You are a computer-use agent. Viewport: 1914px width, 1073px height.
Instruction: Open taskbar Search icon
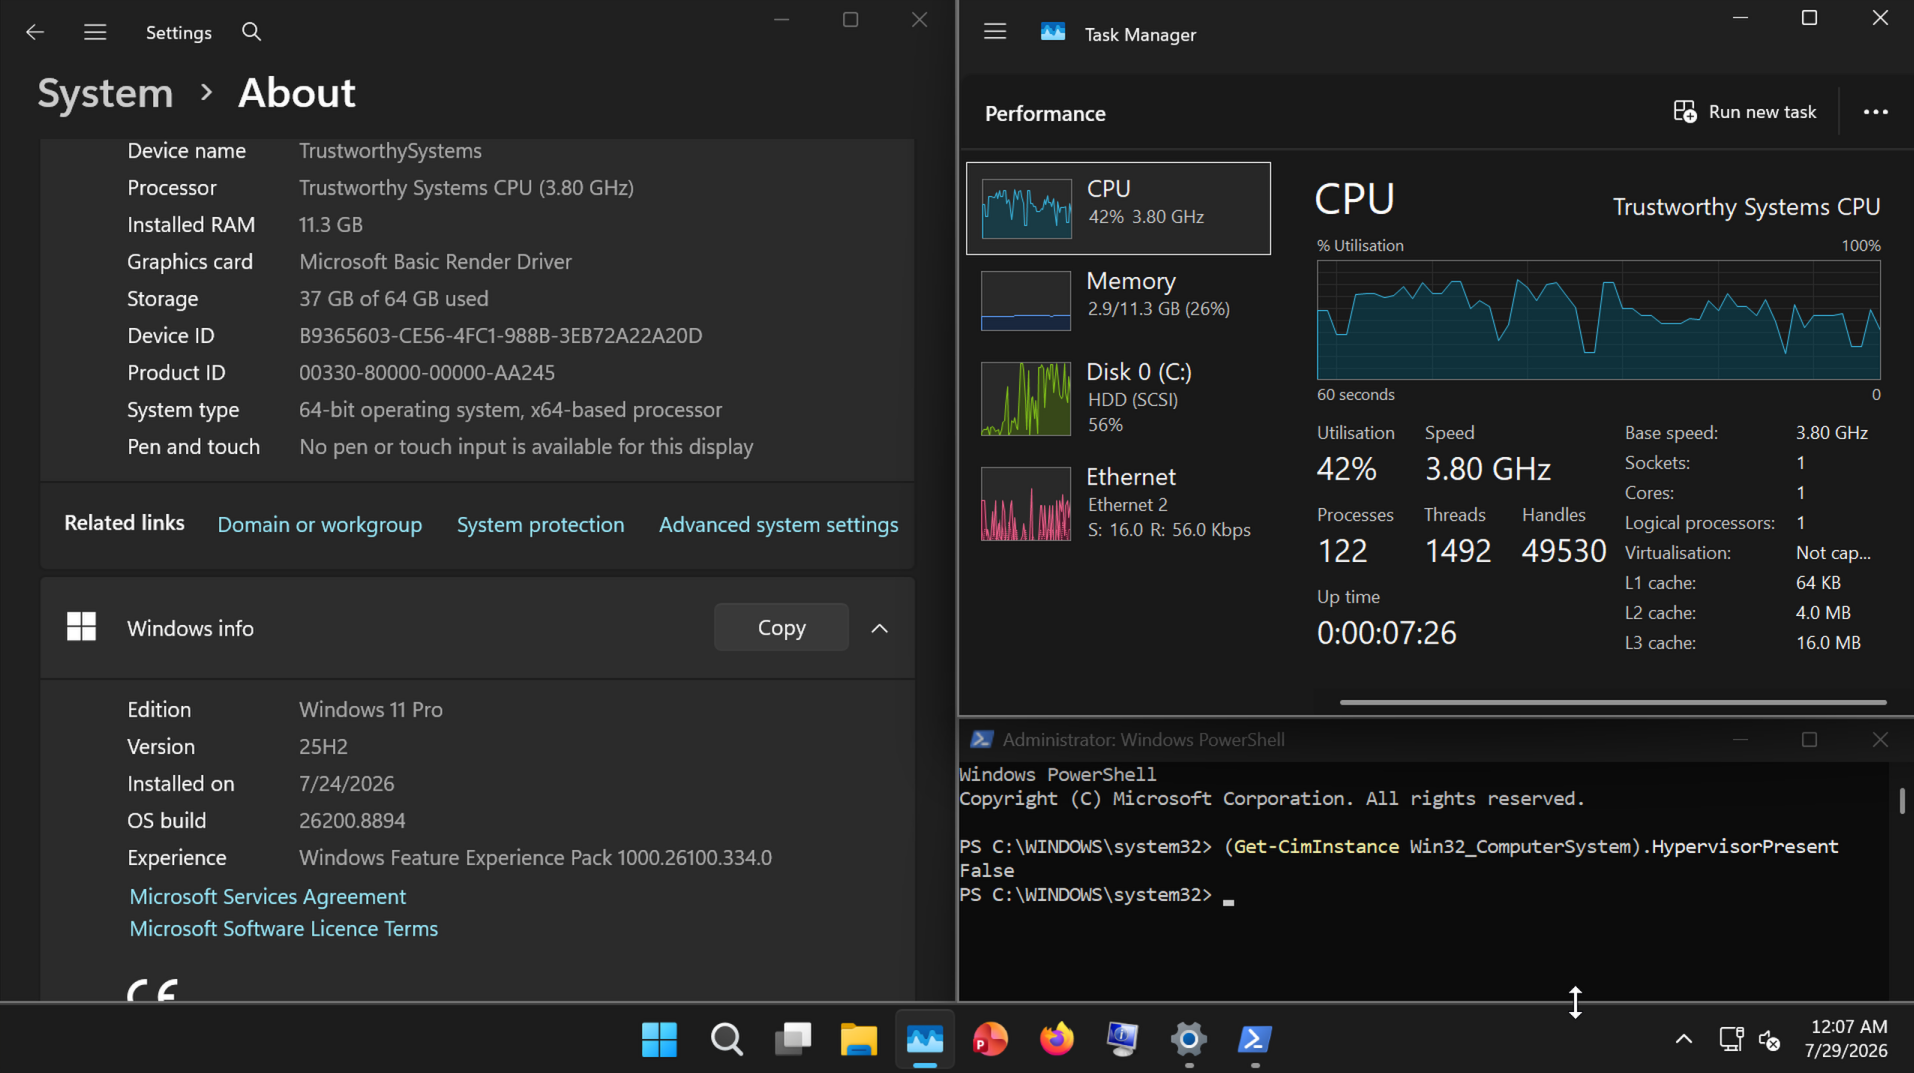(727, 1039)
